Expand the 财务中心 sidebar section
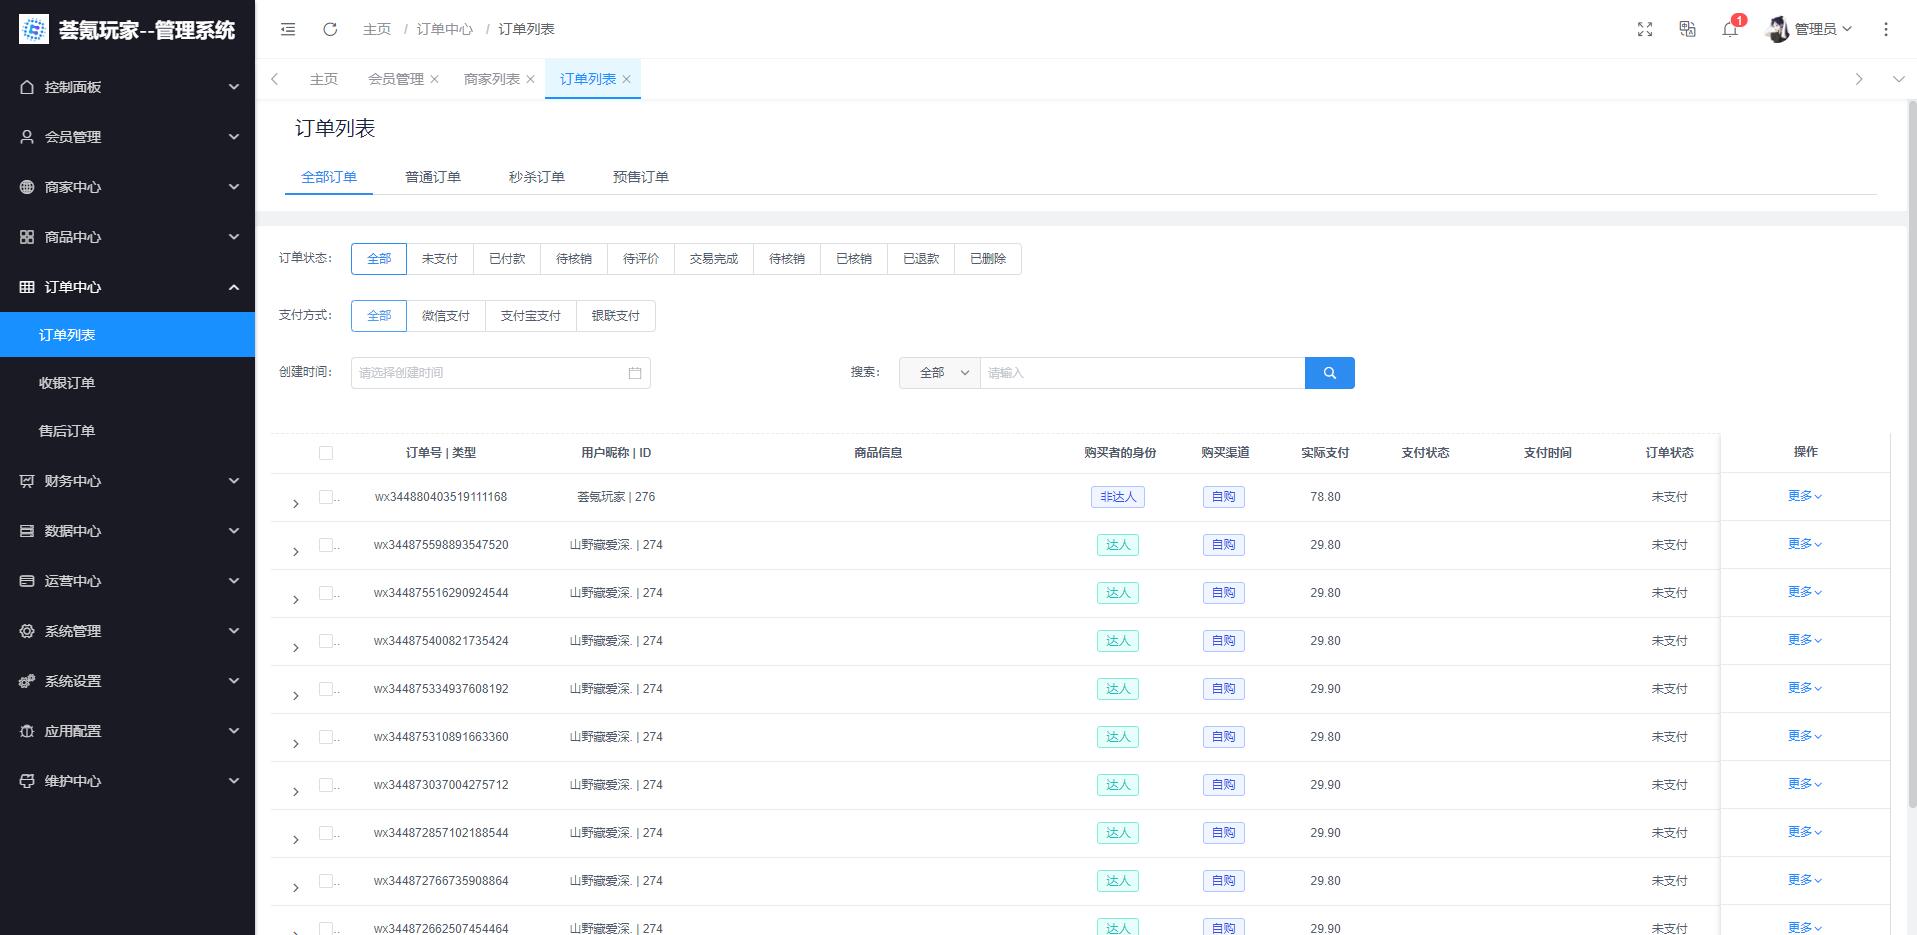Viewport: 1917px width, 935px height. (x=128, y=481)
